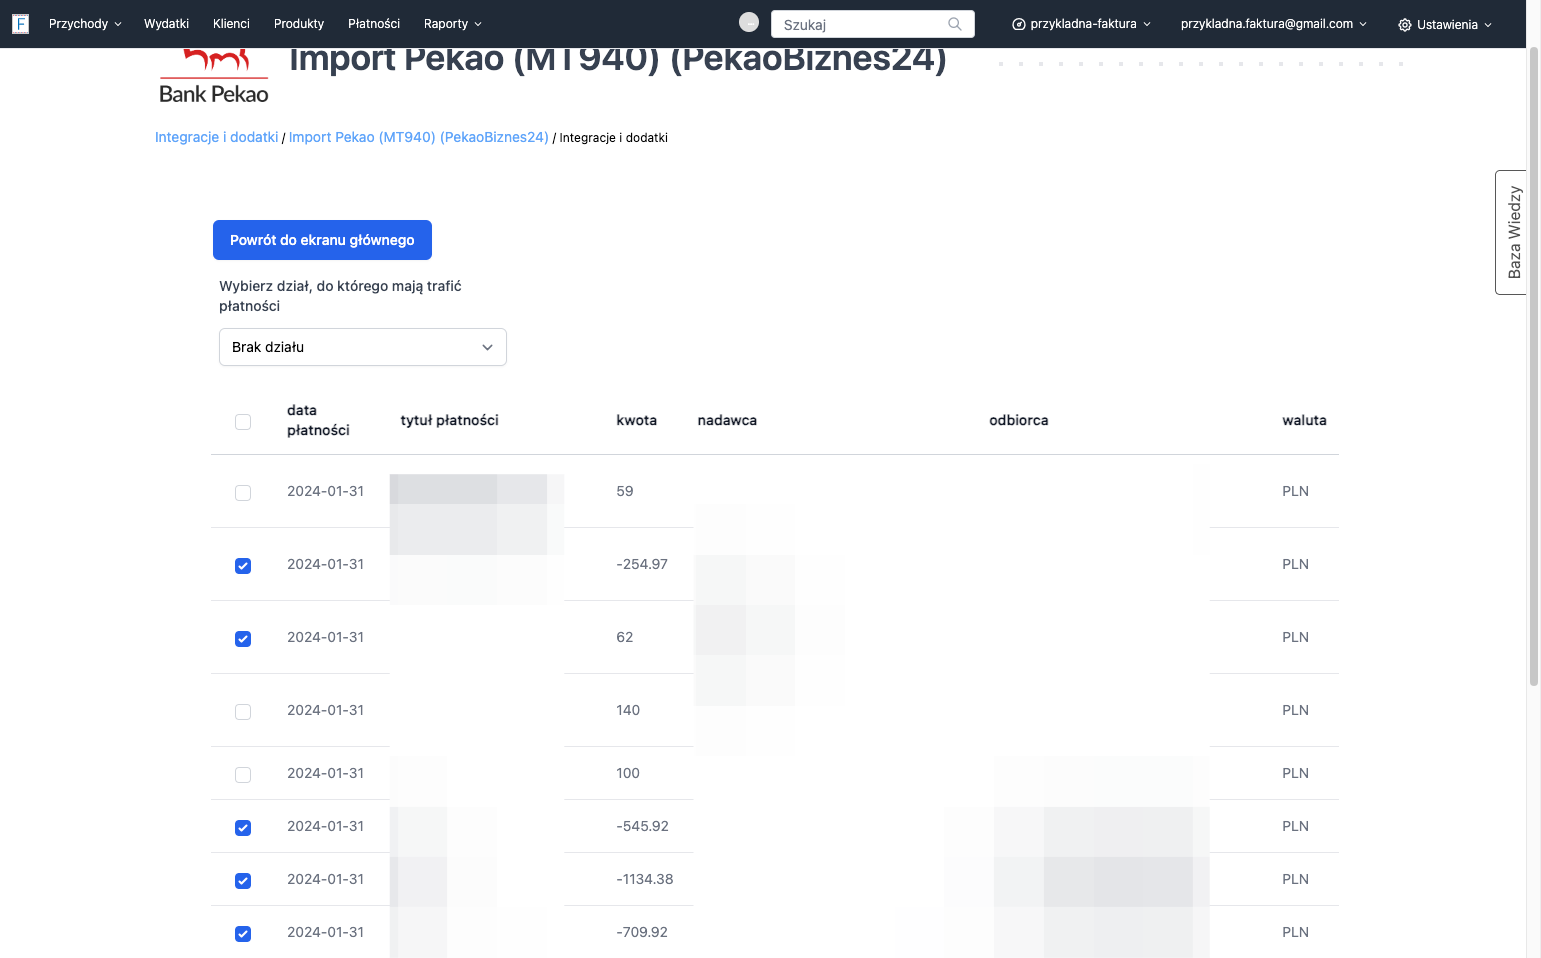Image resolution: width=1541 pixels, height=958 pixels.
Task: Check the row with amount 59
Action: (243, 493)
